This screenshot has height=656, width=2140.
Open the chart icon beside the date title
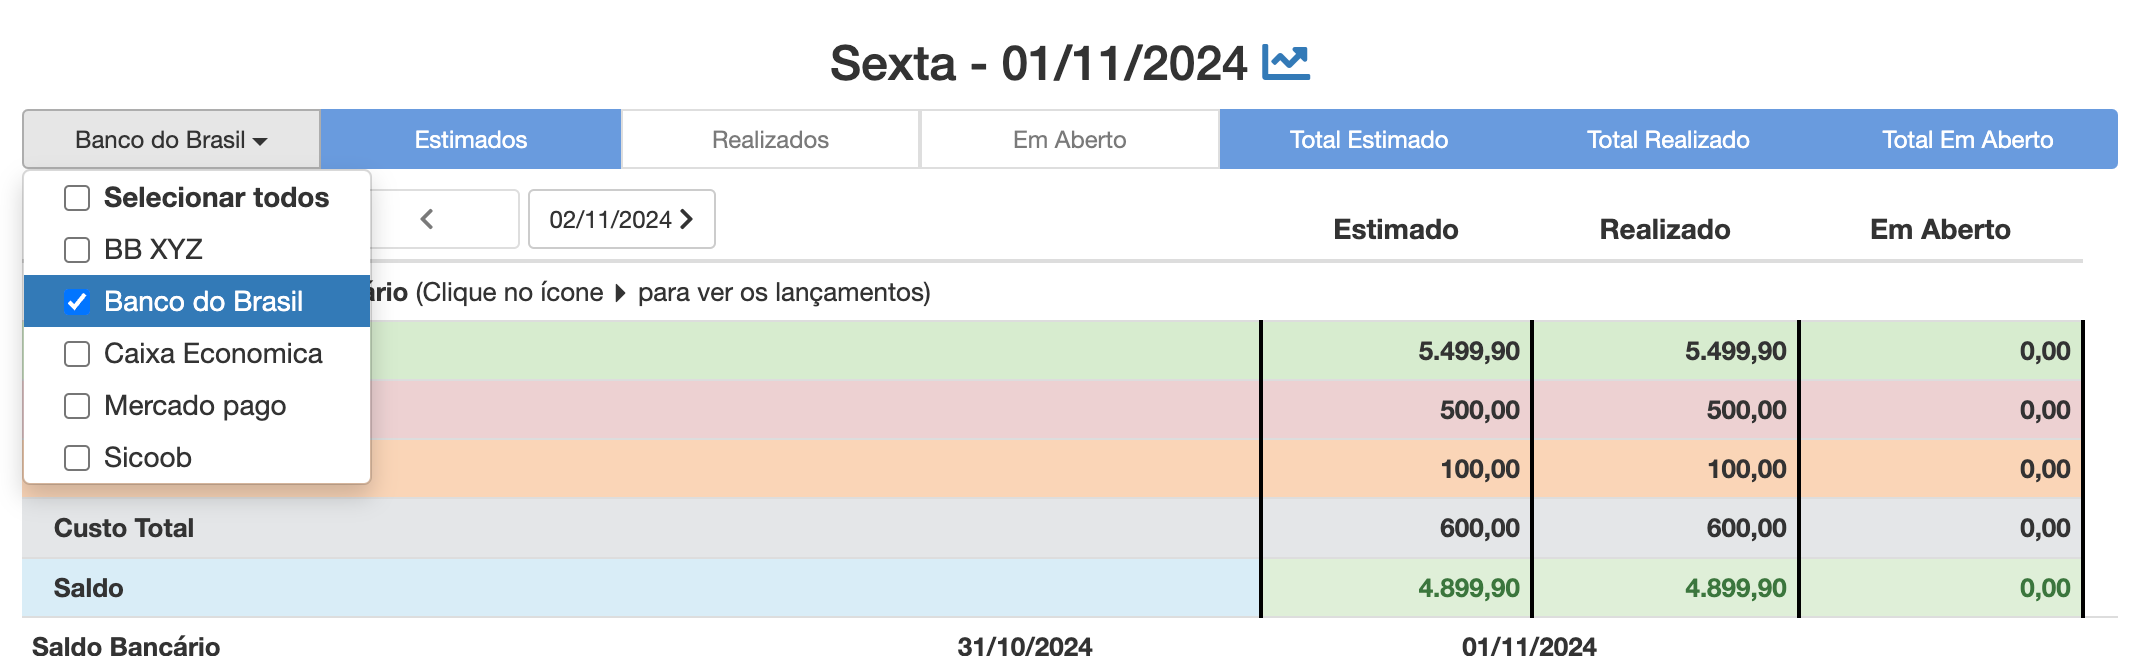pos(1285,63)
